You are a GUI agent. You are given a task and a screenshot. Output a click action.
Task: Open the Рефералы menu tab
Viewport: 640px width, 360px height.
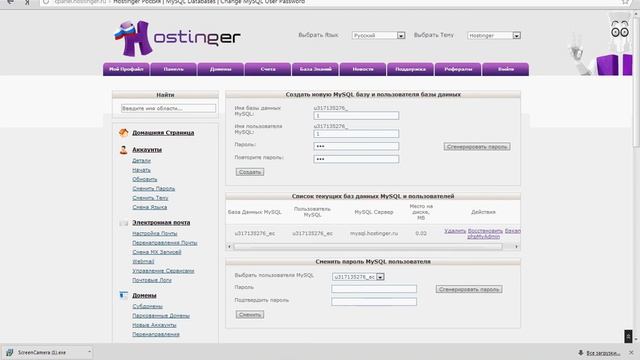pos(458,69)
